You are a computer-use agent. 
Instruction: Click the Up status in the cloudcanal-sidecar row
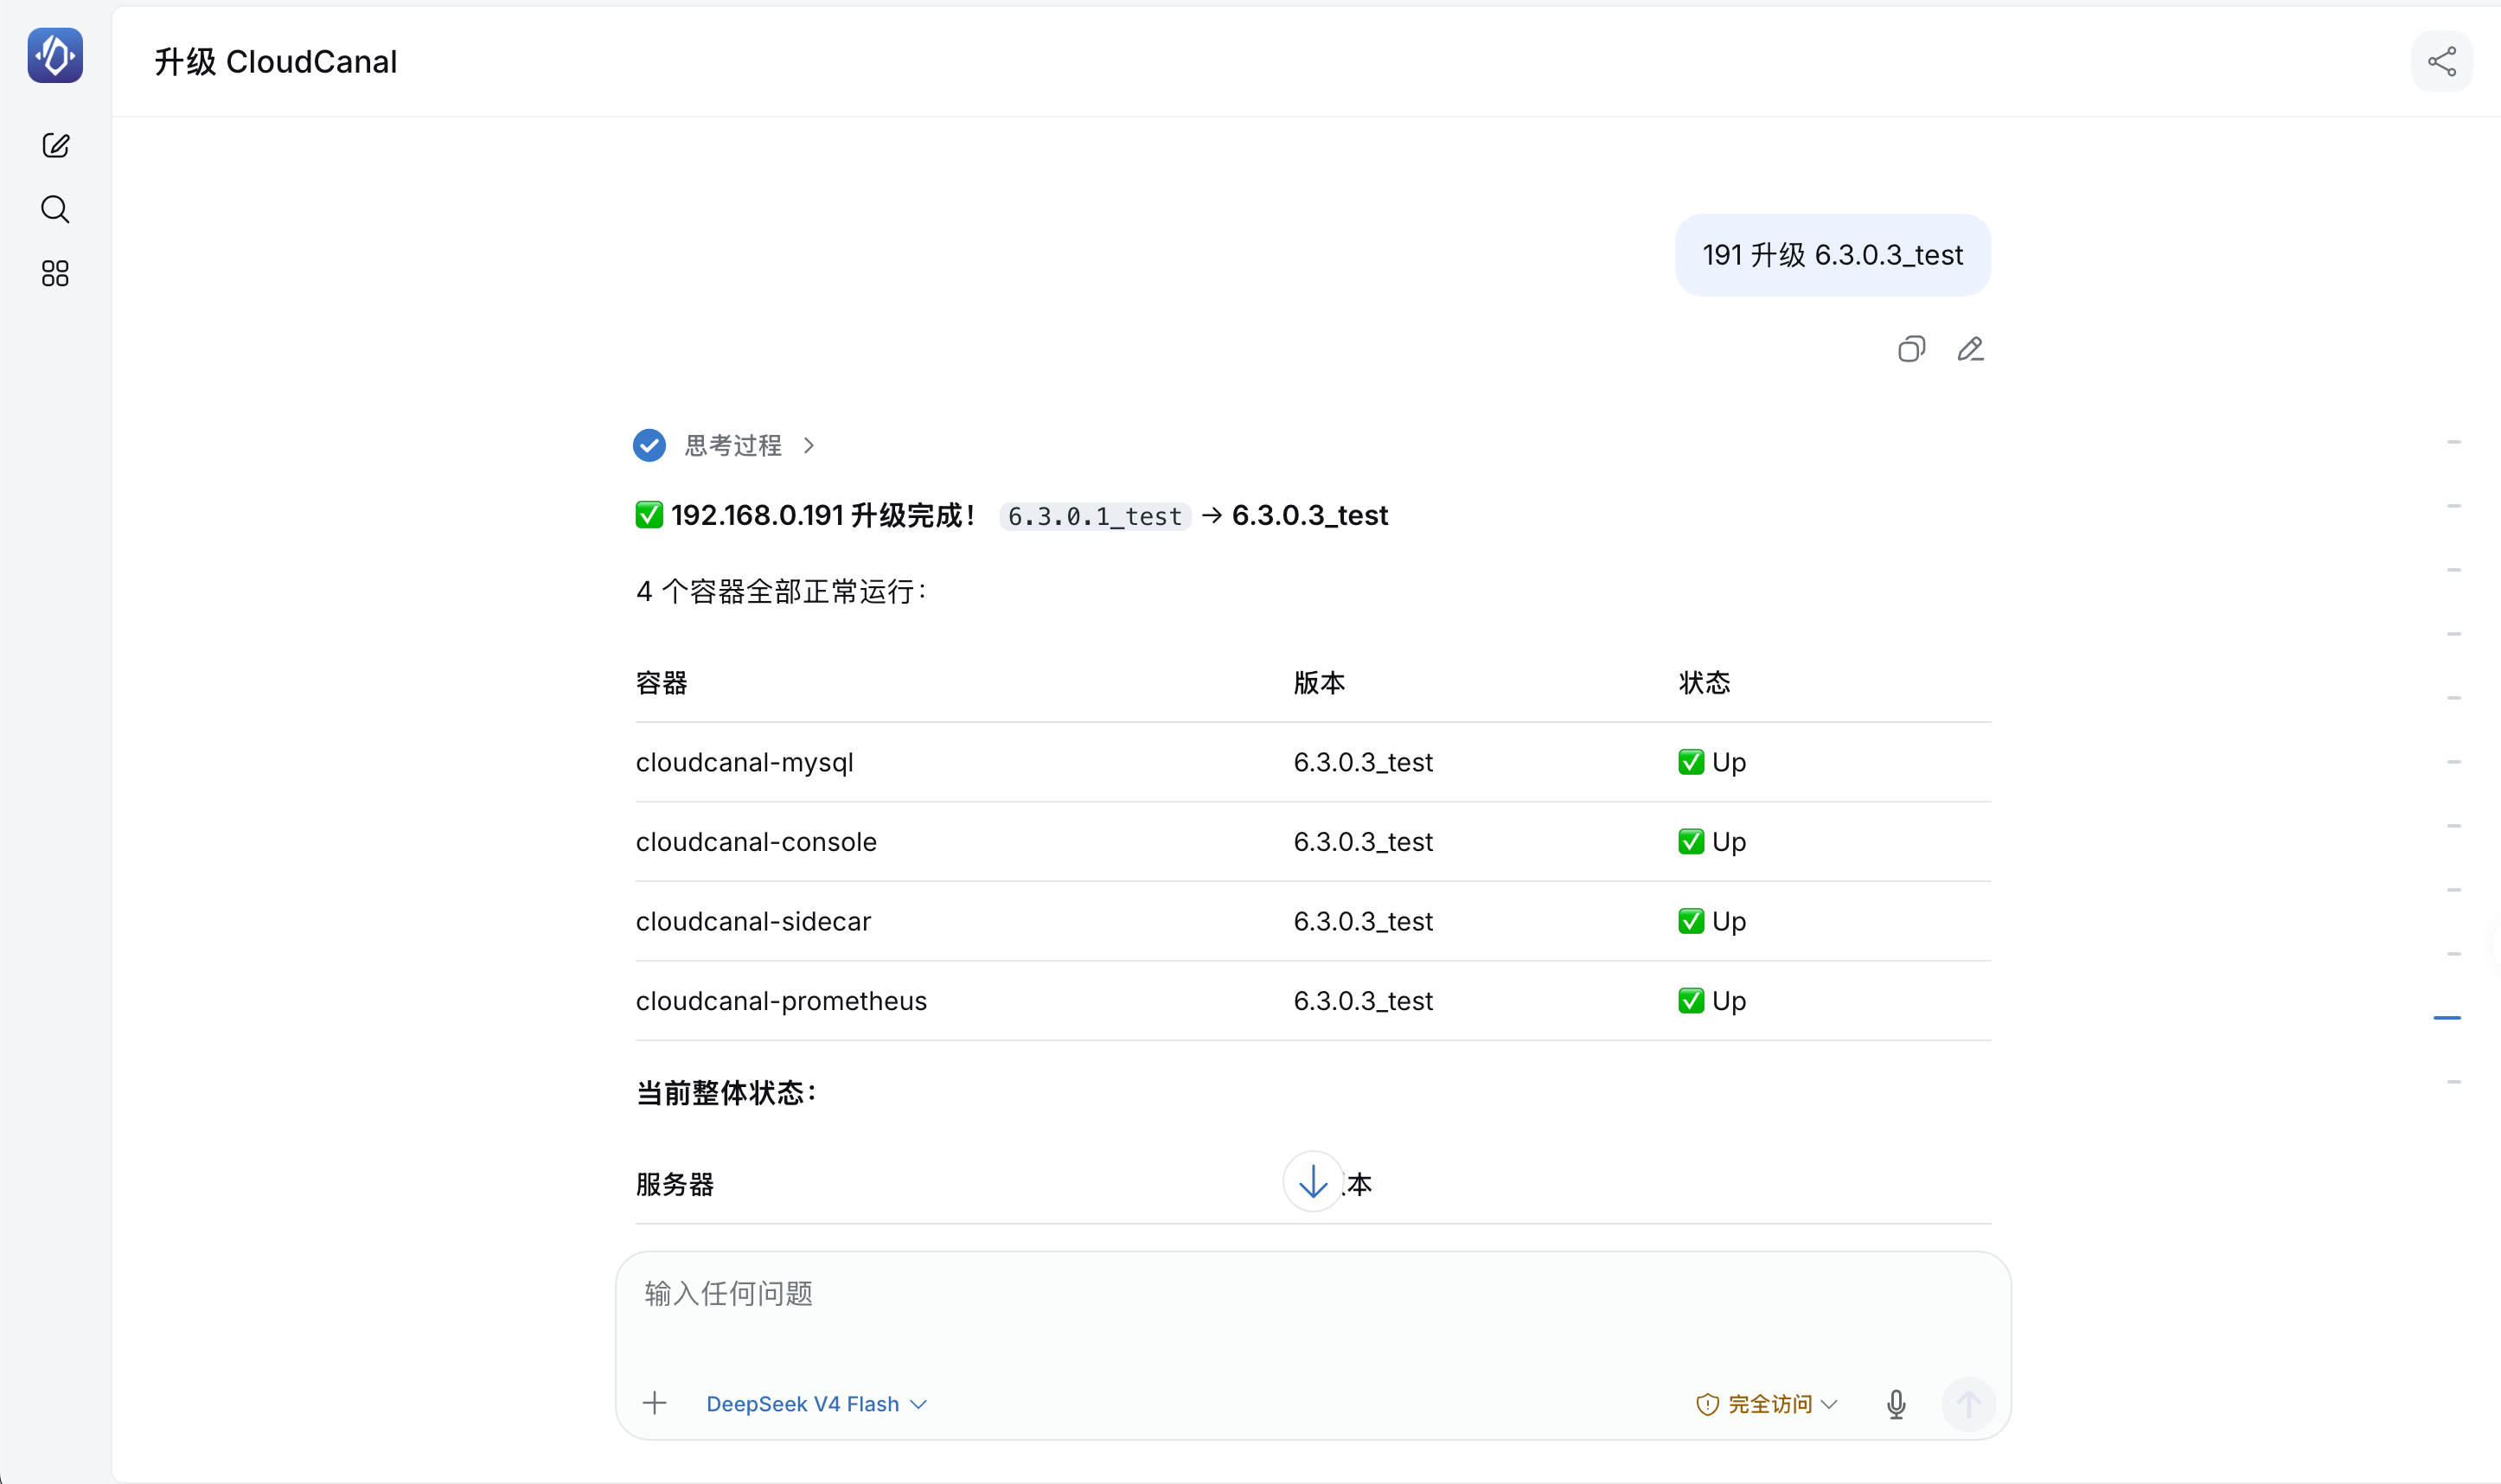pyautogui.click(x=1712, y=921)
